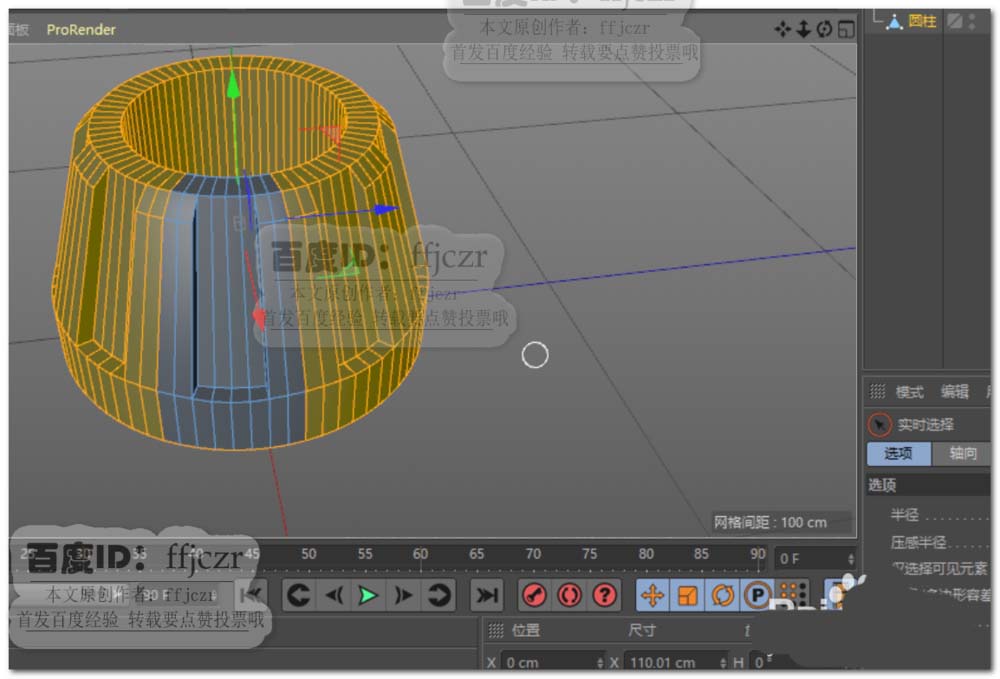Image resolution: width=1000 pixels, height=679 pixels.
Task: Click the X size field showing 110.01 cm
Action: (x=668, y=662)
